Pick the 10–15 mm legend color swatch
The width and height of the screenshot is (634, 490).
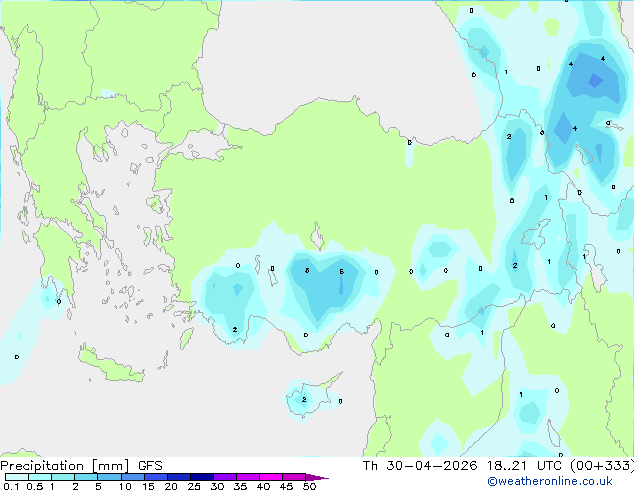132,477
